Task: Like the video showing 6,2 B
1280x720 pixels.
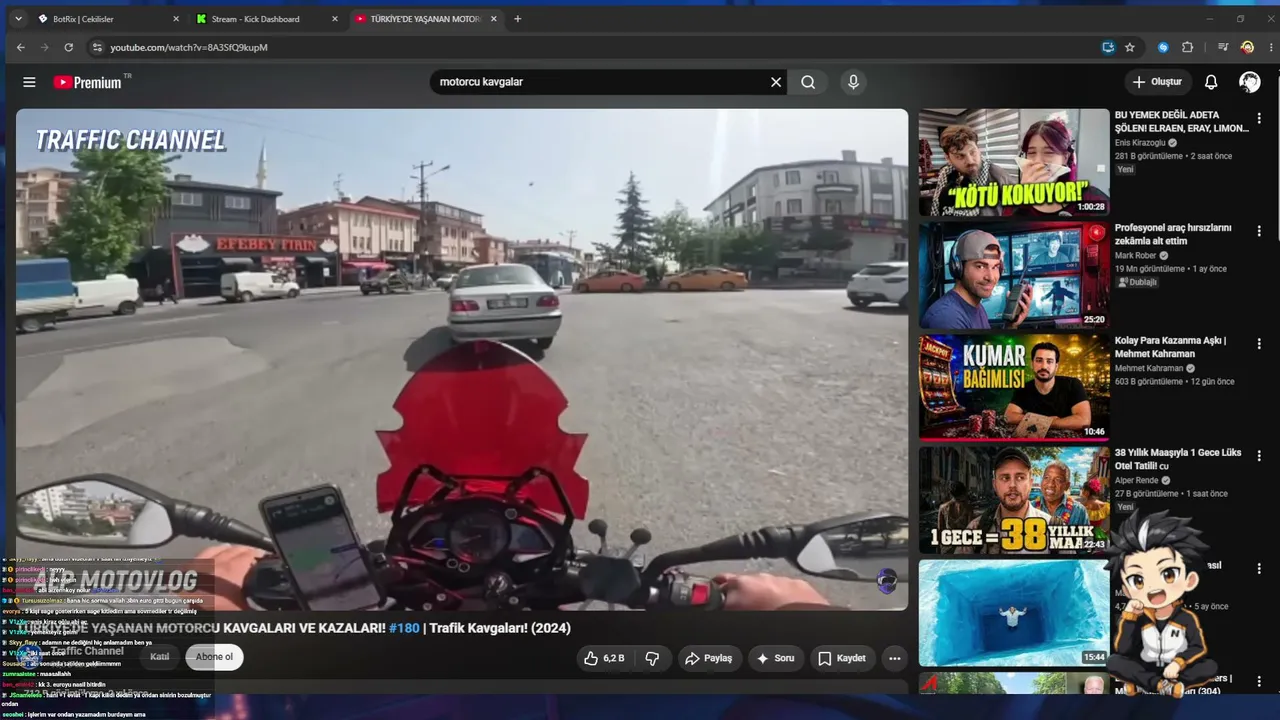Action: coord(605,658)
